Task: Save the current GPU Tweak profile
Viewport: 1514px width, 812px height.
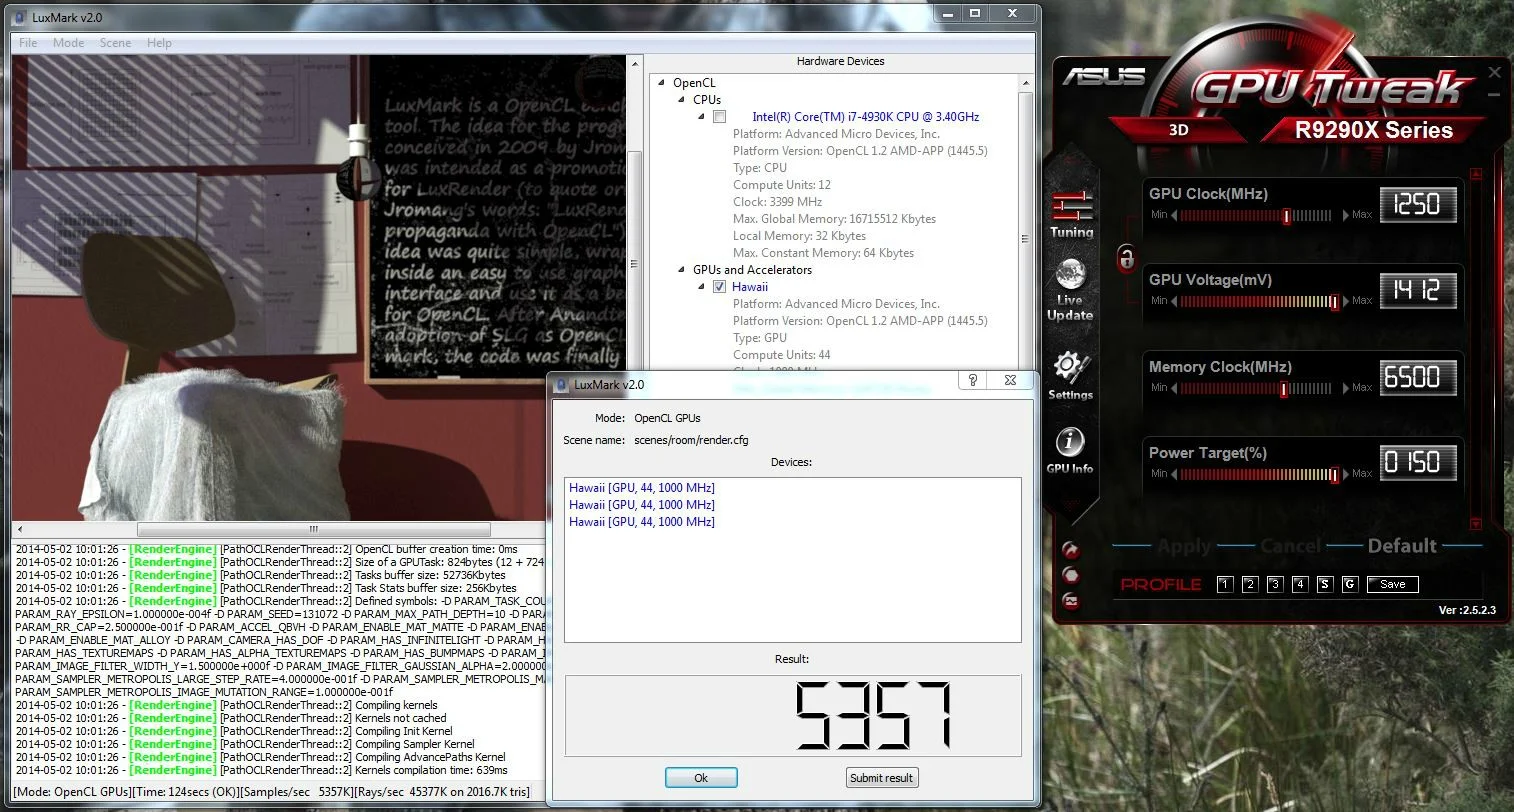Action: coord(1393,584)
